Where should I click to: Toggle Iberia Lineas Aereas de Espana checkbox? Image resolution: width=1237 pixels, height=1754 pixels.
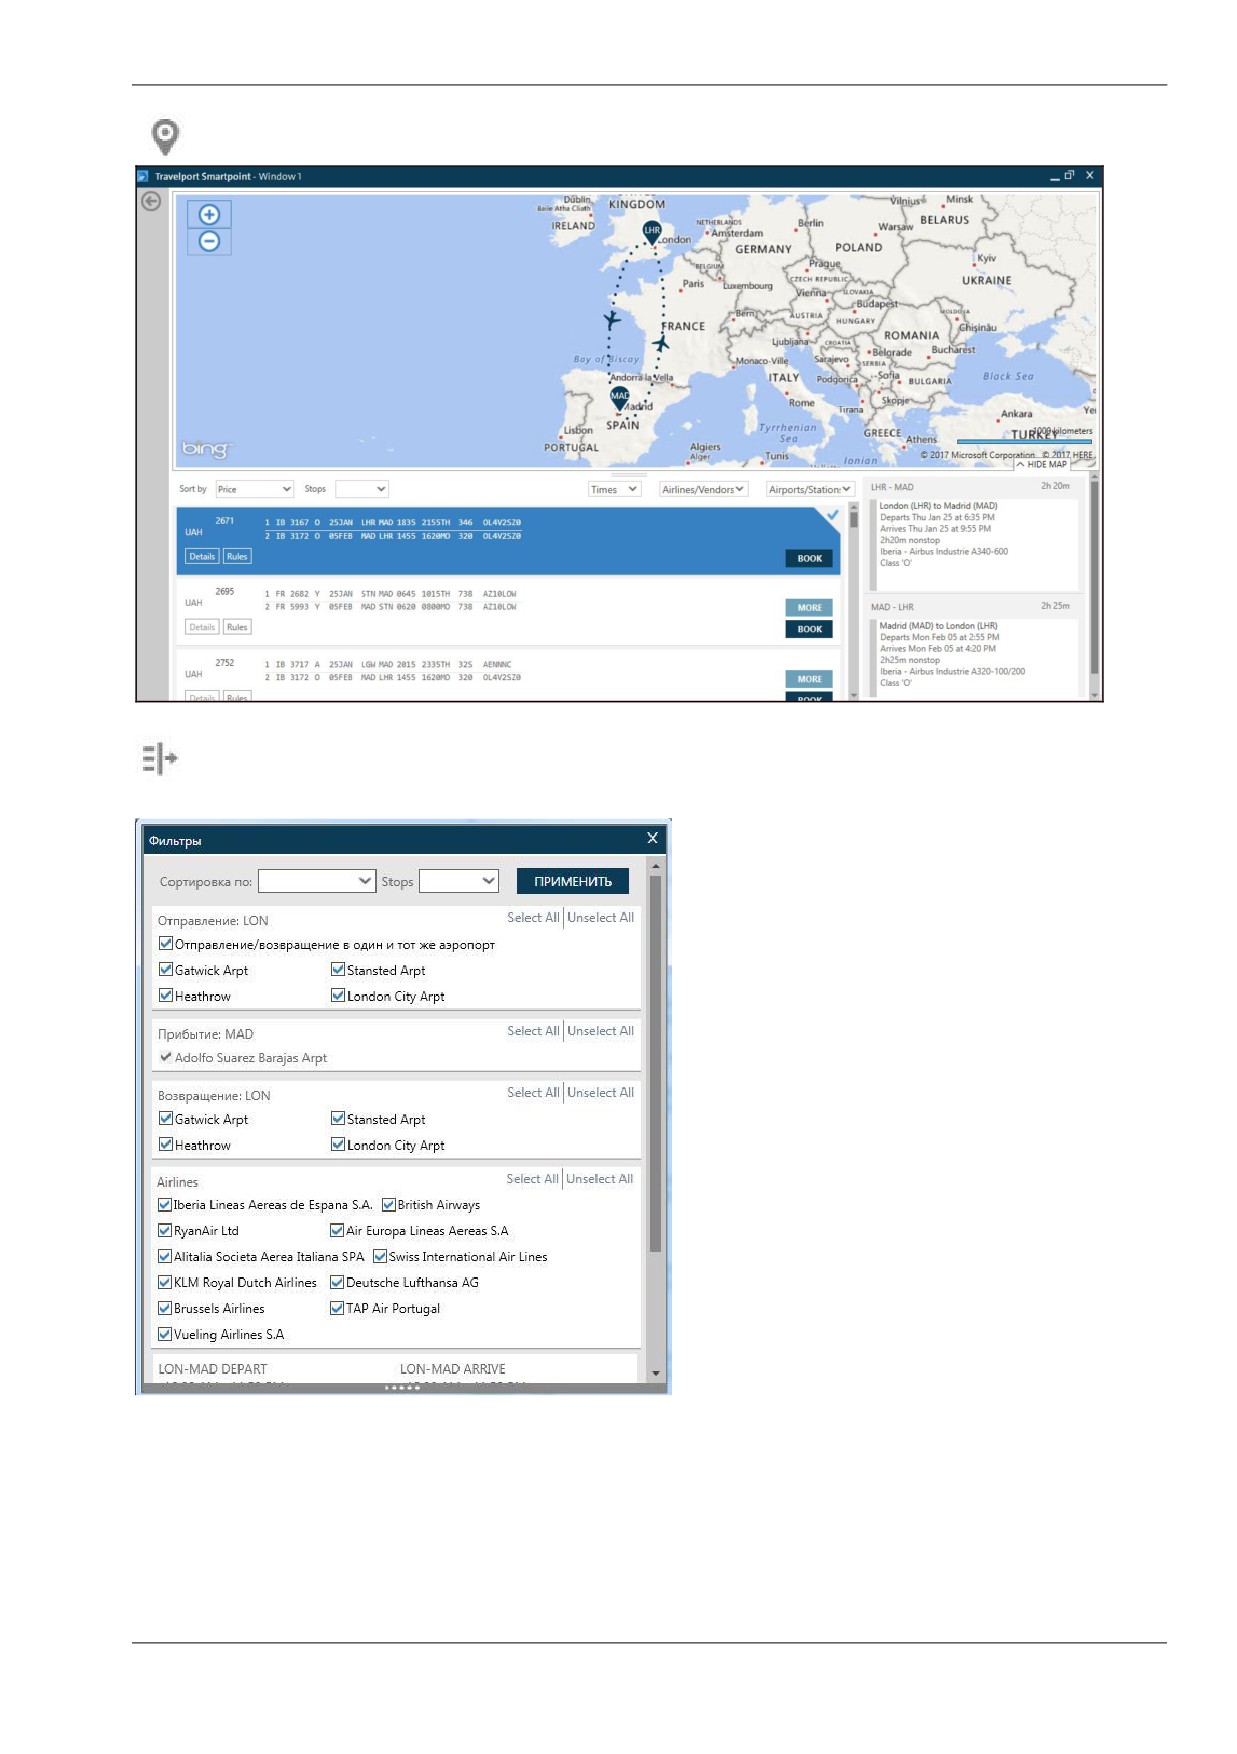tap(165, 1204)
